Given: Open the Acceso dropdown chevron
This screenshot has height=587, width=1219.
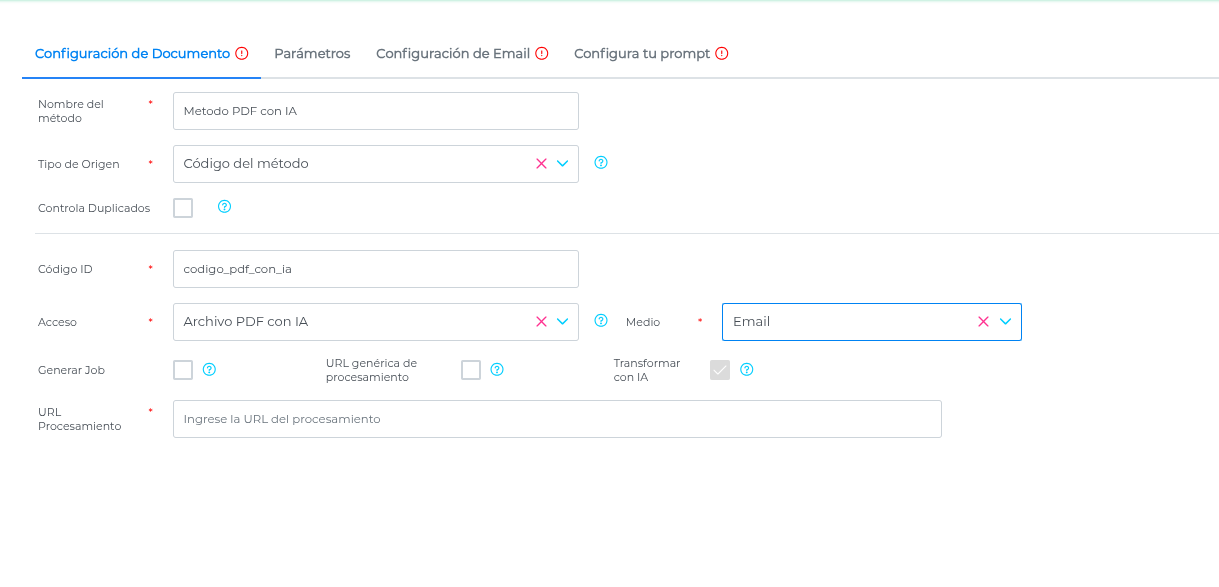Looking at the screenshot, I should [562, 322].
